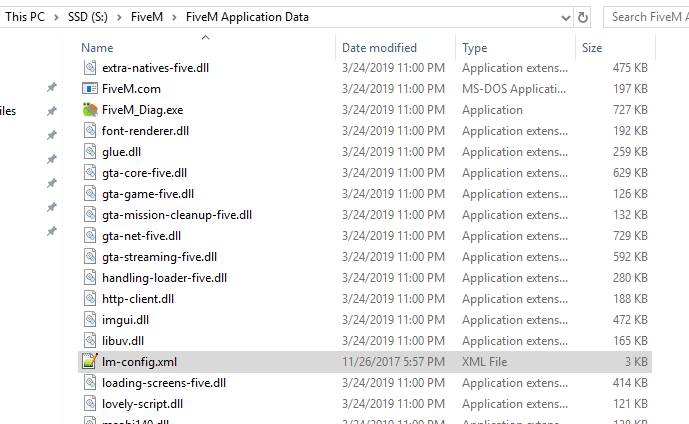Screen dimensions: 689x424
Task: Select libuv.dll file name
Action: (123, 341)
